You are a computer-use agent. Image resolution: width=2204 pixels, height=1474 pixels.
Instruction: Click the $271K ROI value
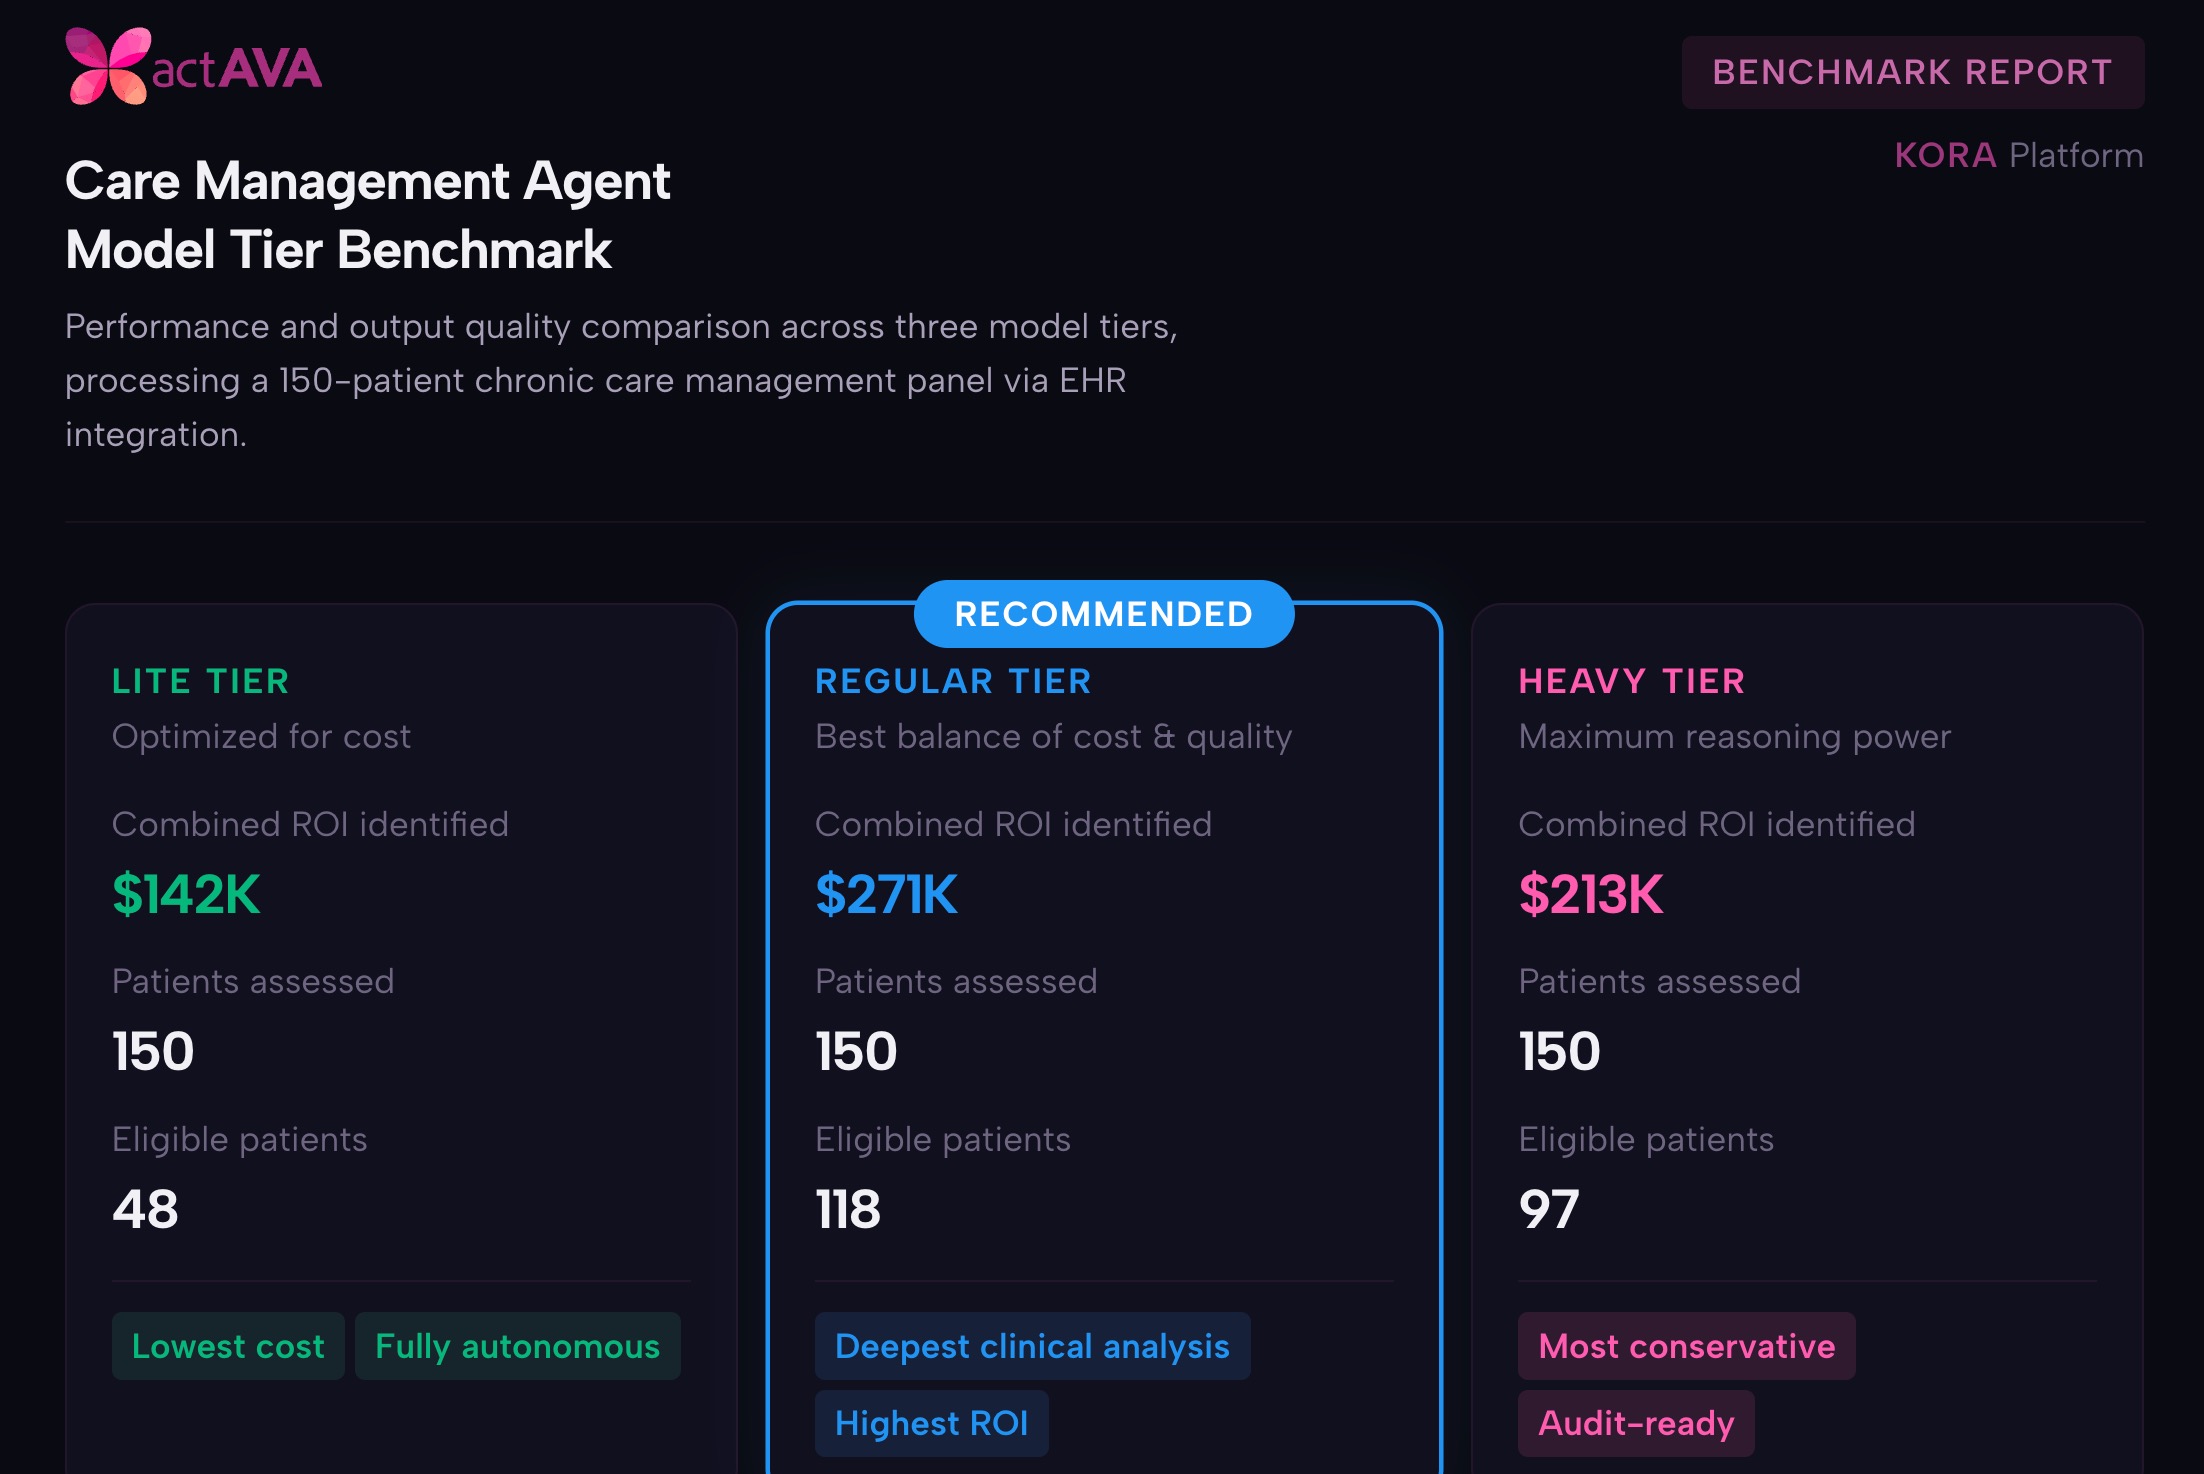tap(886, 894)
